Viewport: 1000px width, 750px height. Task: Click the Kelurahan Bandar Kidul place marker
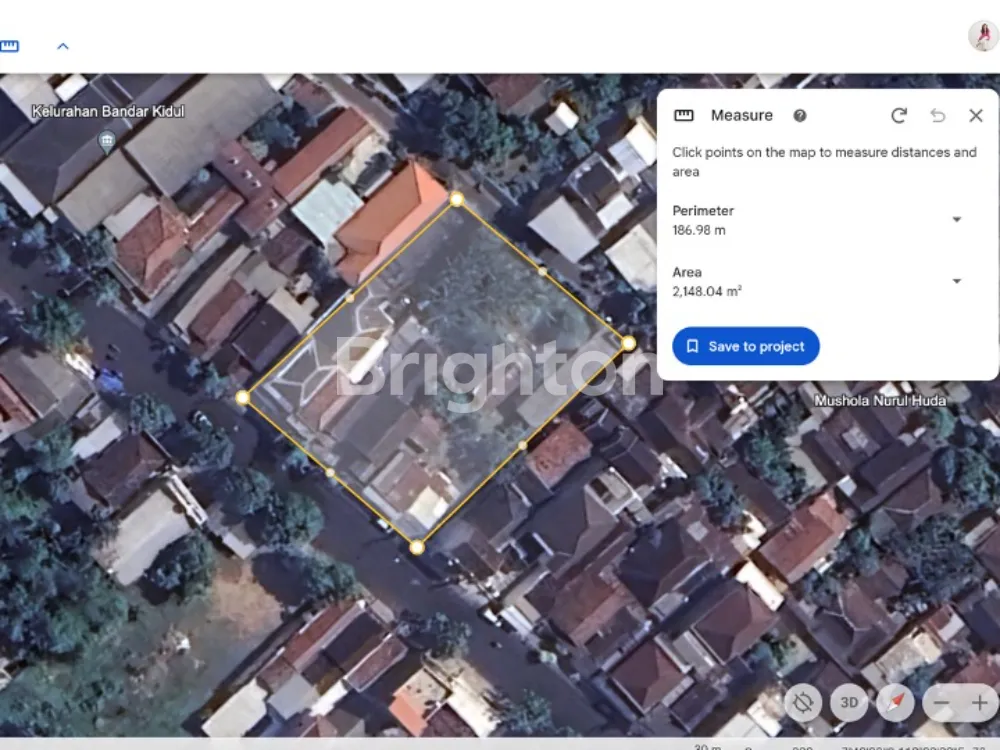tap(107, 138)
